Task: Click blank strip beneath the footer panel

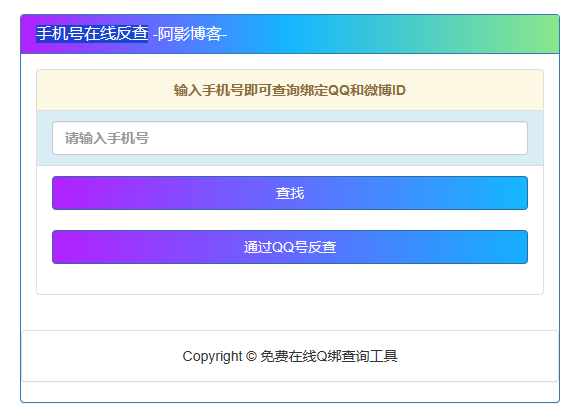Action: 290,392
